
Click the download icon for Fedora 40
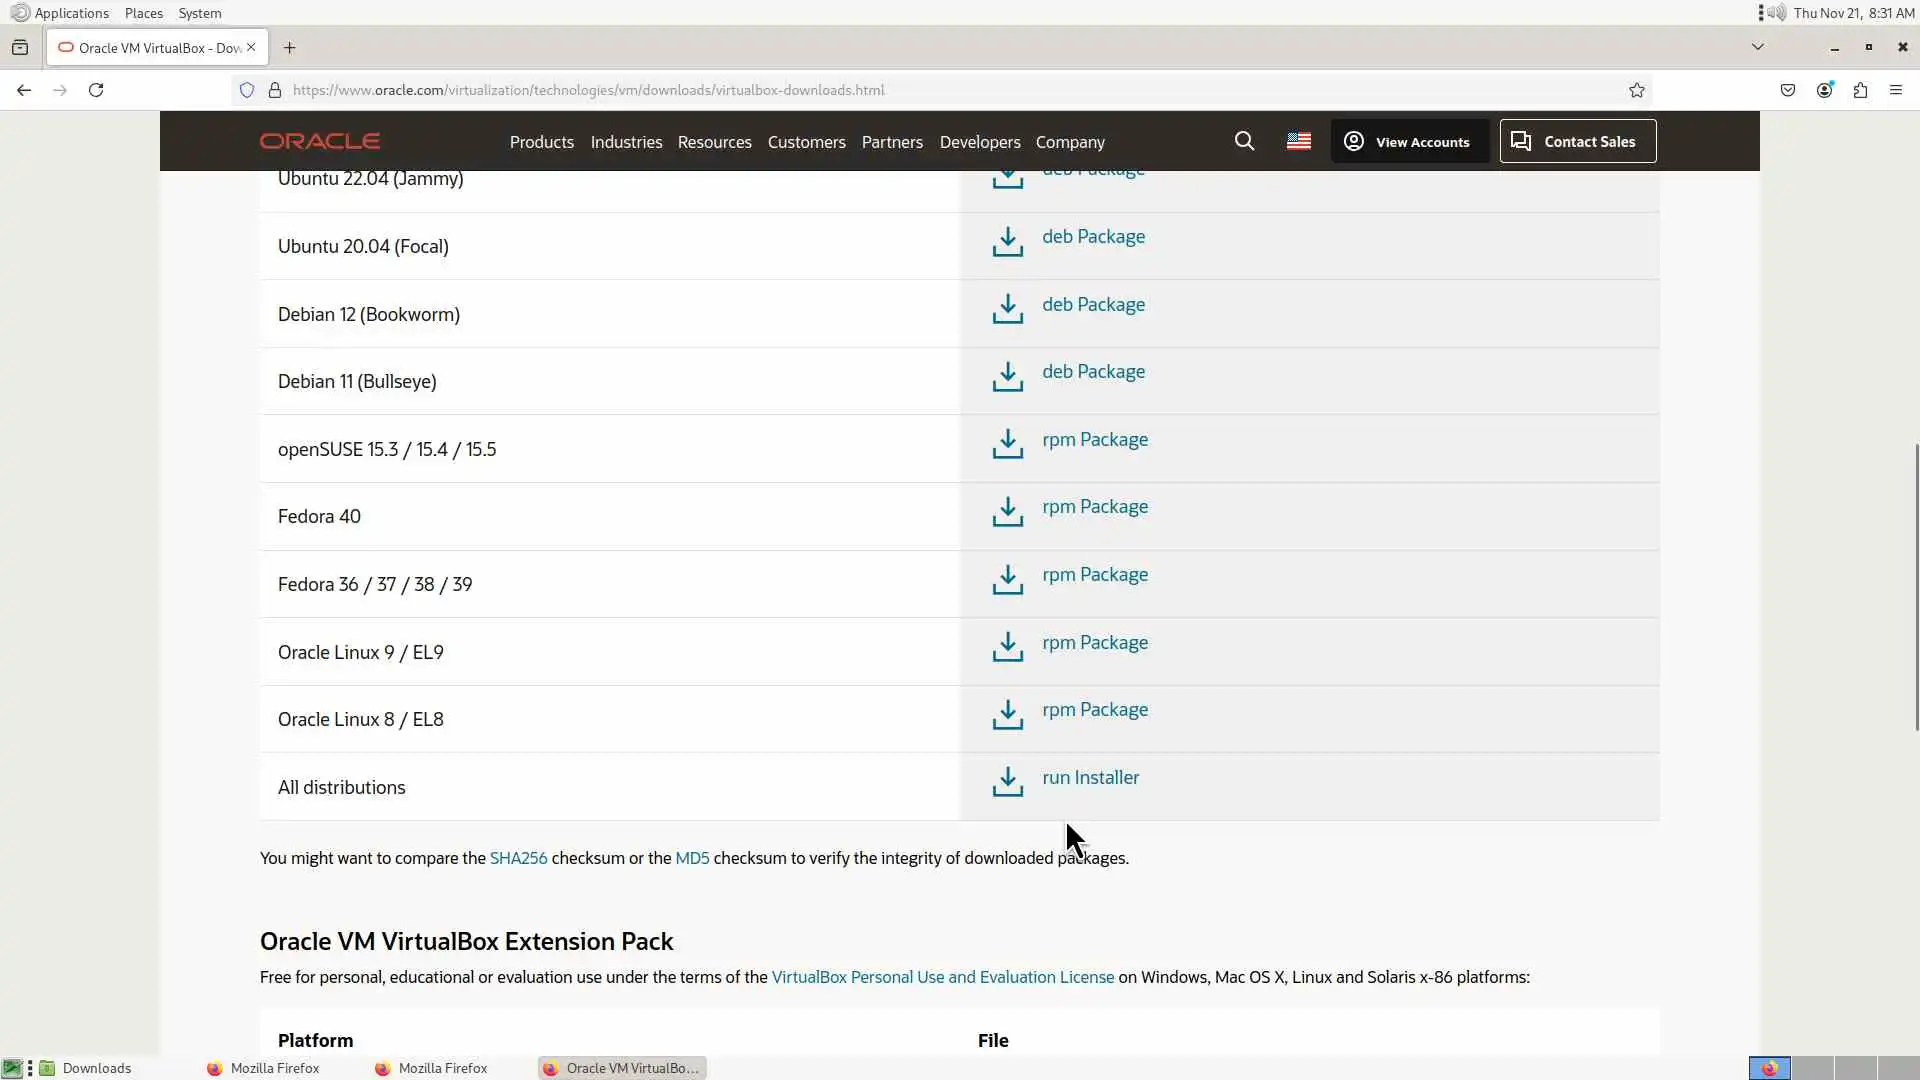click(1007, 512)
